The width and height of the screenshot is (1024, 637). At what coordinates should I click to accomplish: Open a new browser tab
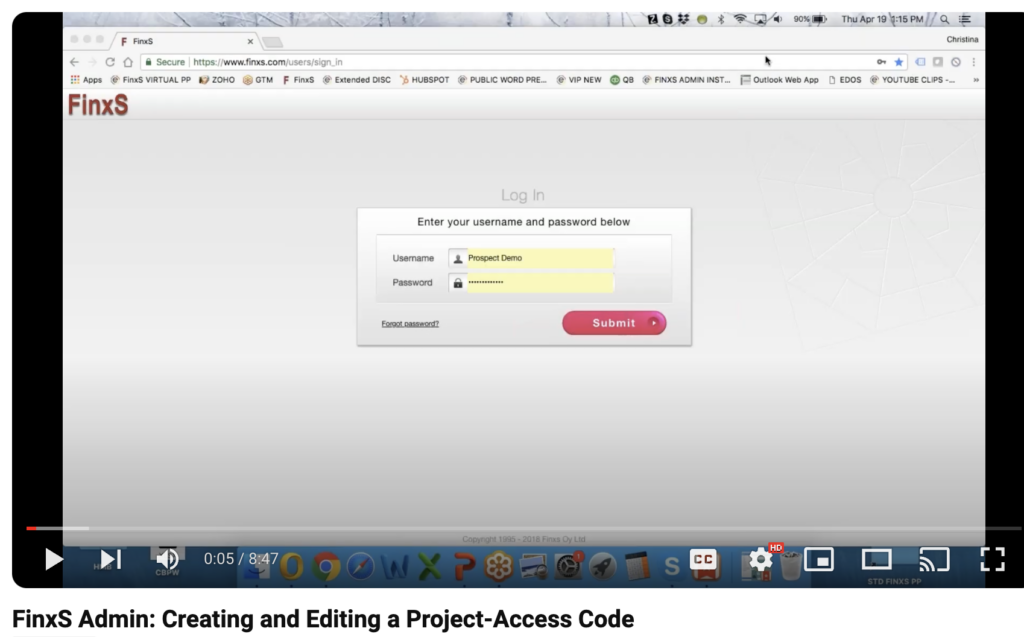272,42
